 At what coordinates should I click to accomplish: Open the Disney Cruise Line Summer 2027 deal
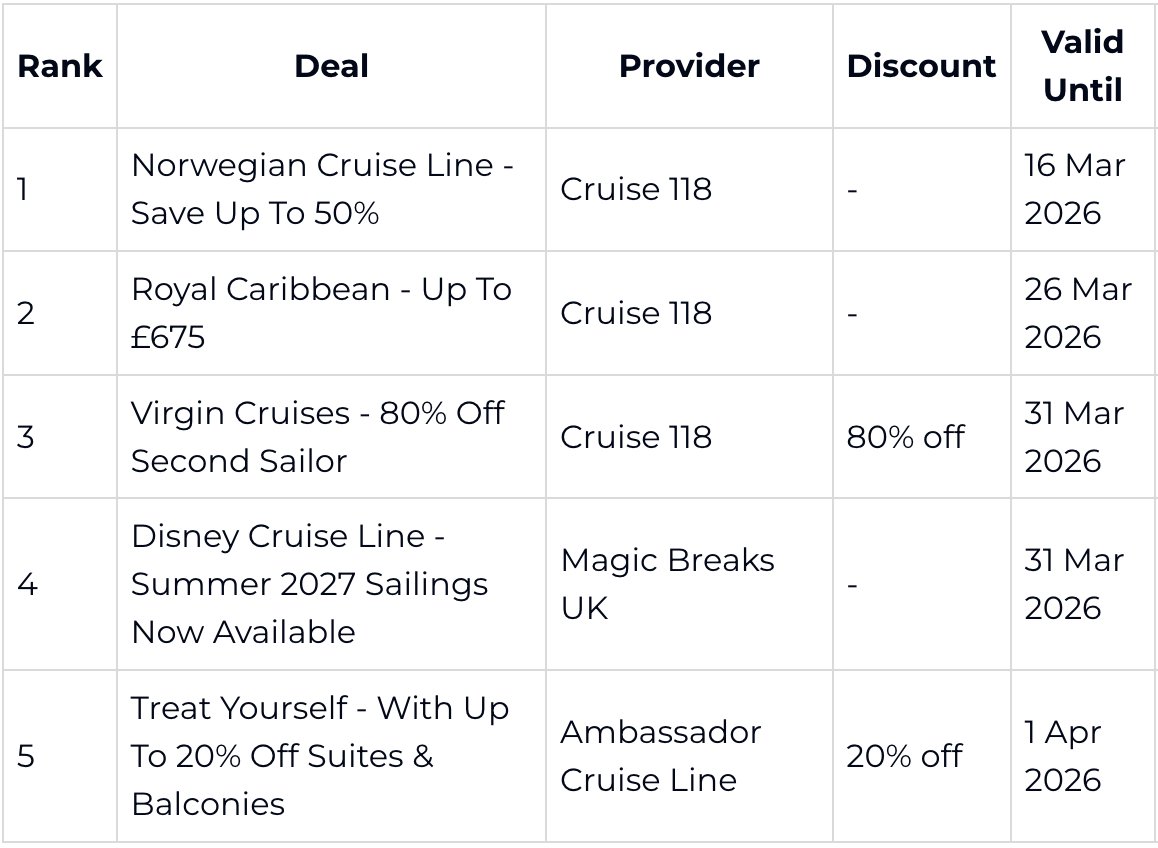pos(309,584)
